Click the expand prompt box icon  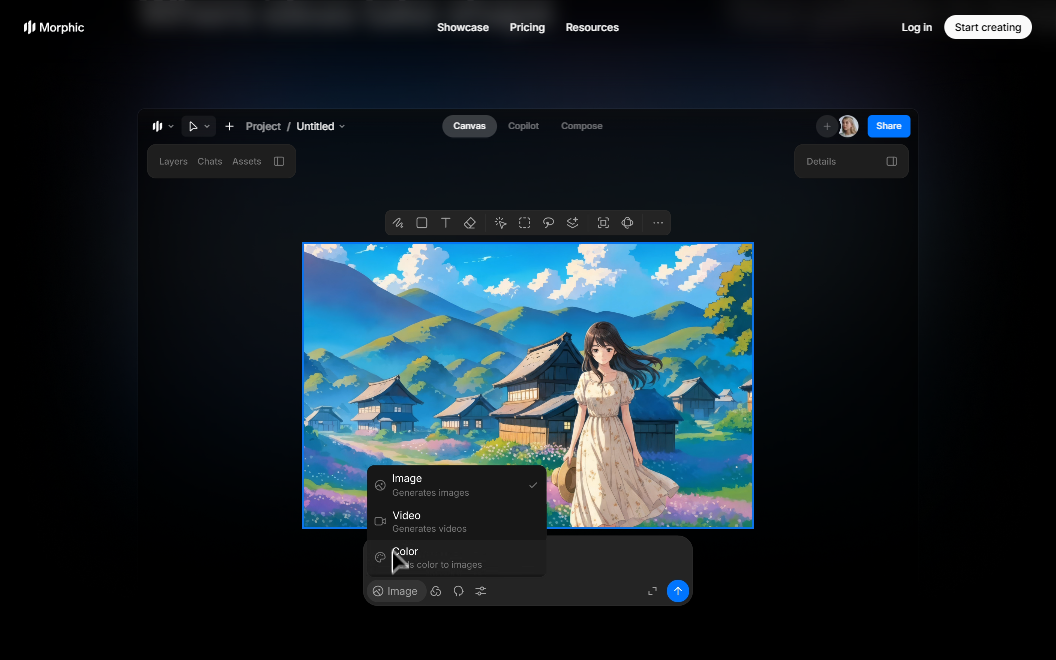652,591
